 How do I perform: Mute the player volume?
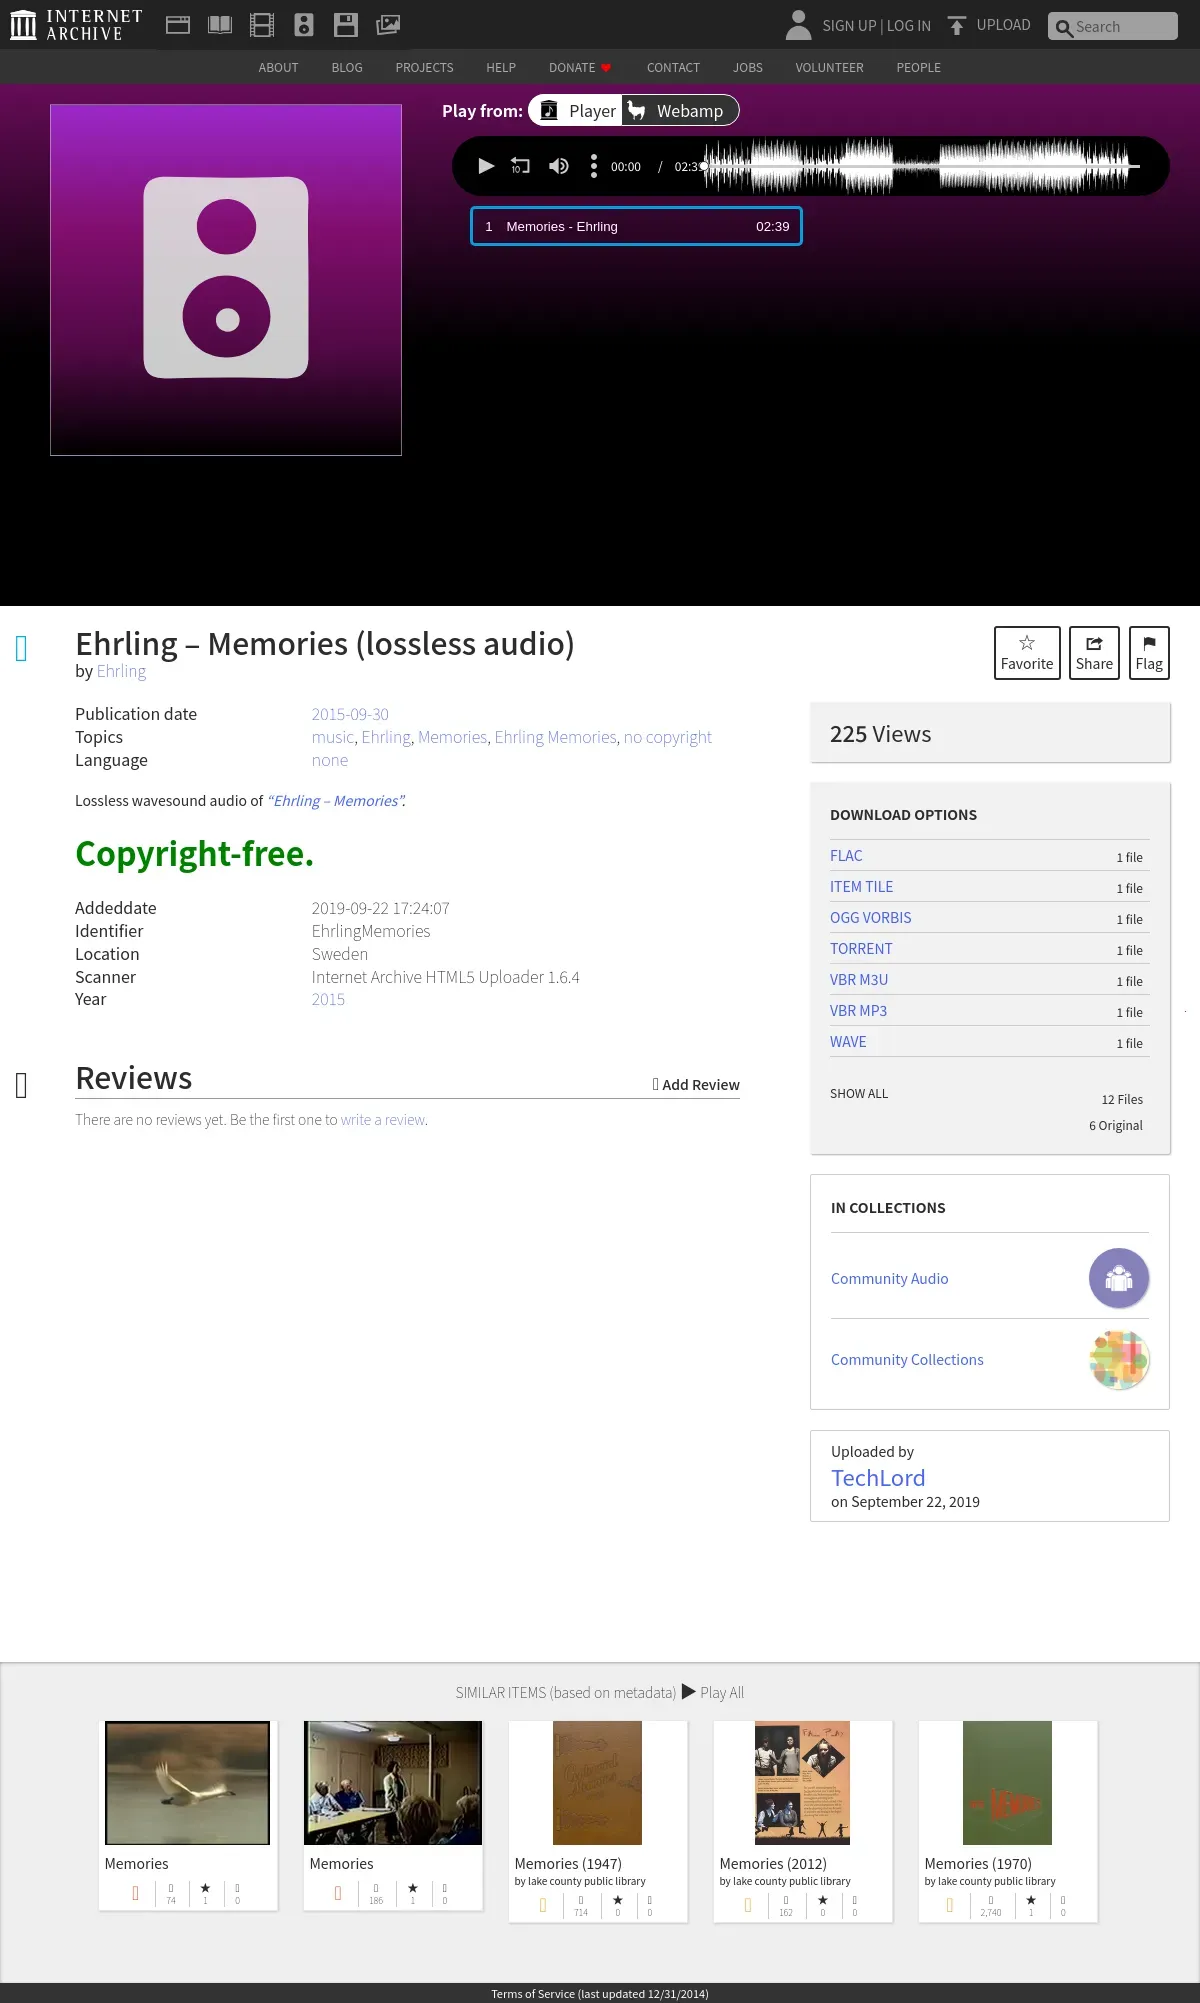tap(559, 166)
